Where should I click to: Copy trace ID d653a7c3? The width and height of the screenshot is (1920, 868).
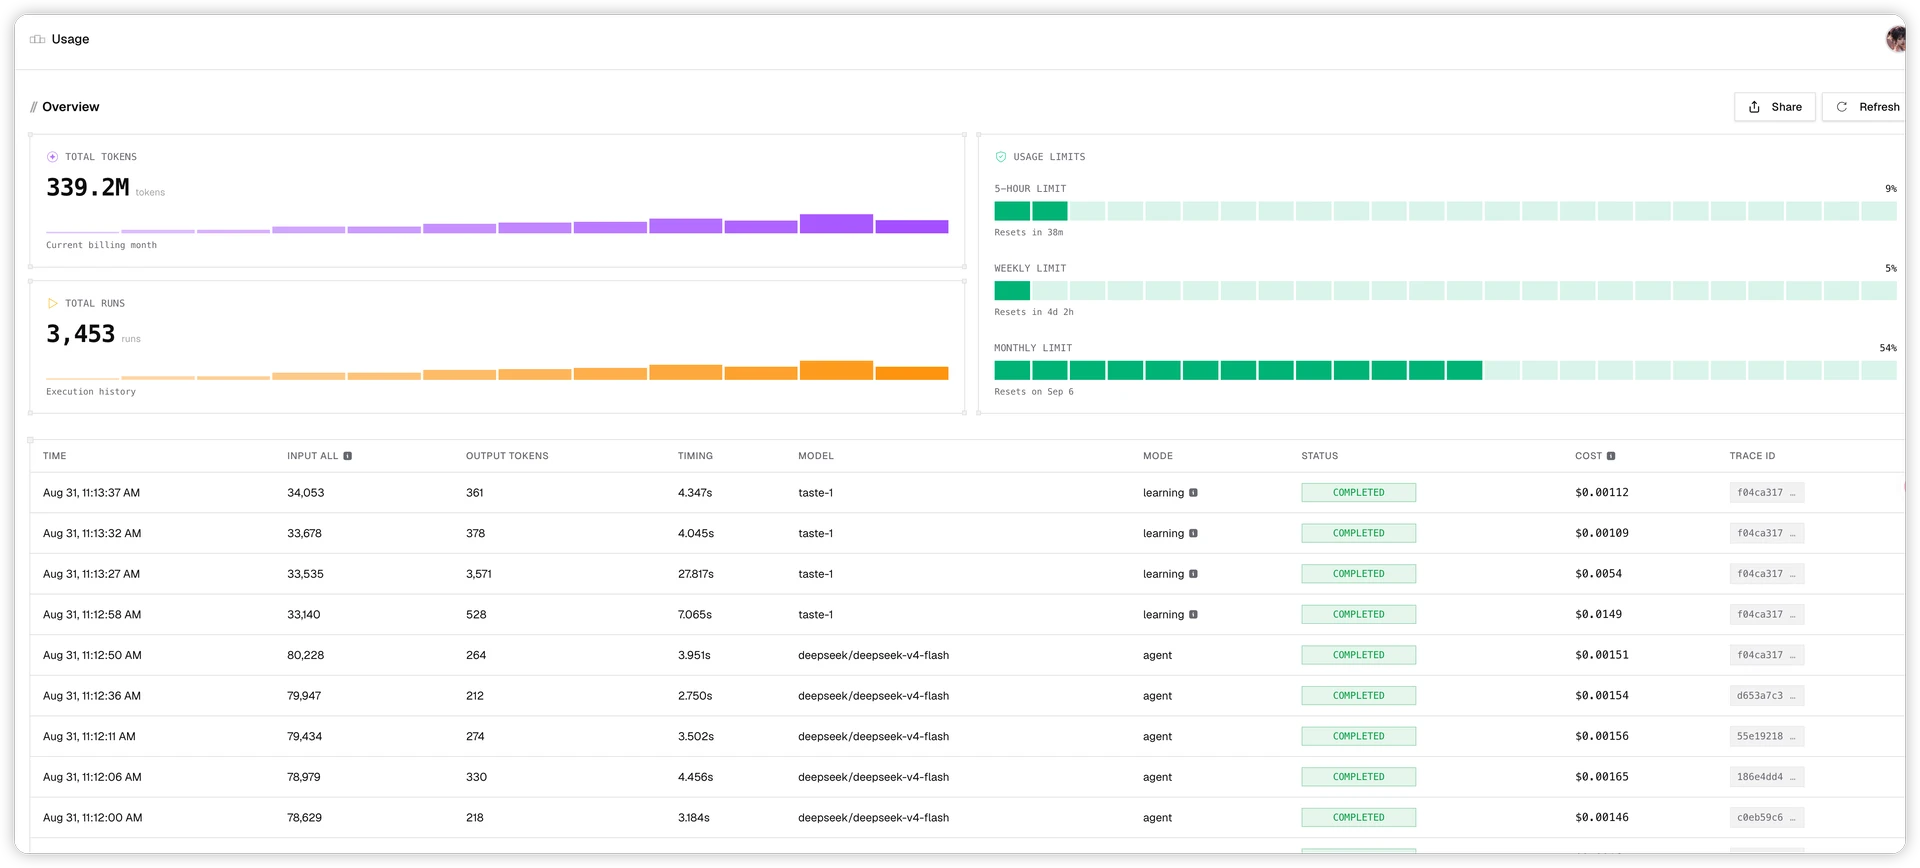[x=1766, y=696]
